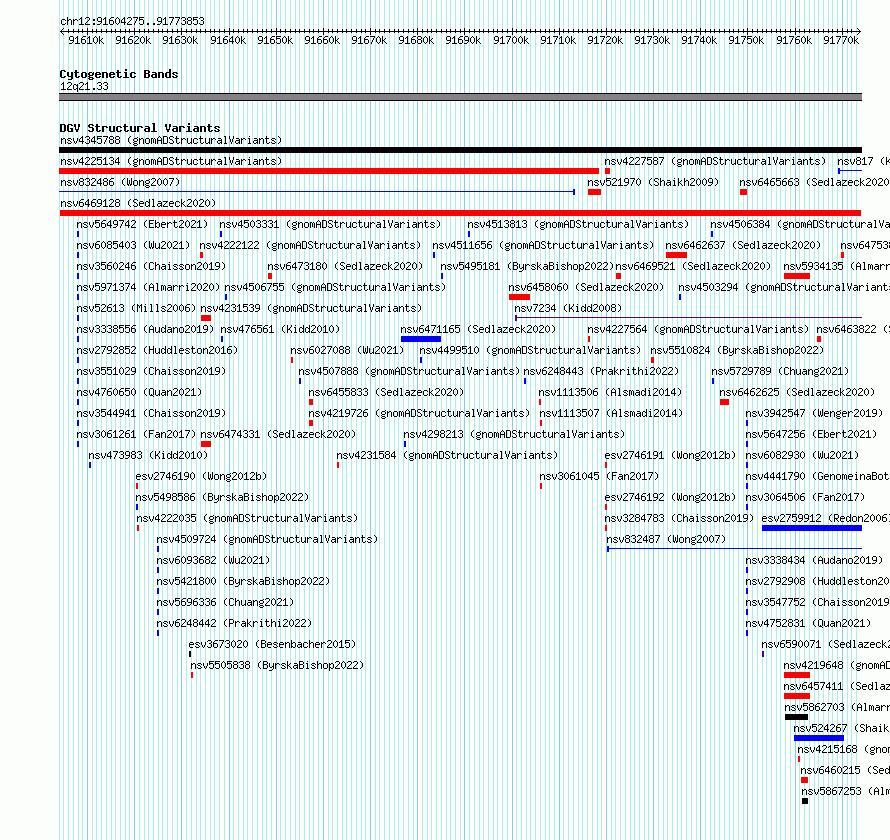Open nsv5505838 (ByrskaBishop2022) label

(x=277, y=665)
